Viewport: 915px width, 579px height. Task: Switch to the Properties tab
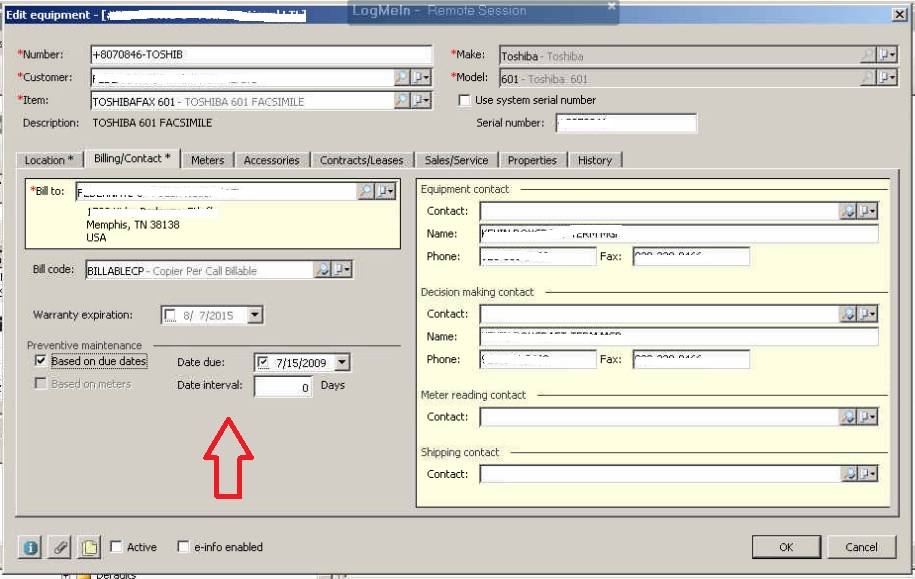pos(532,160)
